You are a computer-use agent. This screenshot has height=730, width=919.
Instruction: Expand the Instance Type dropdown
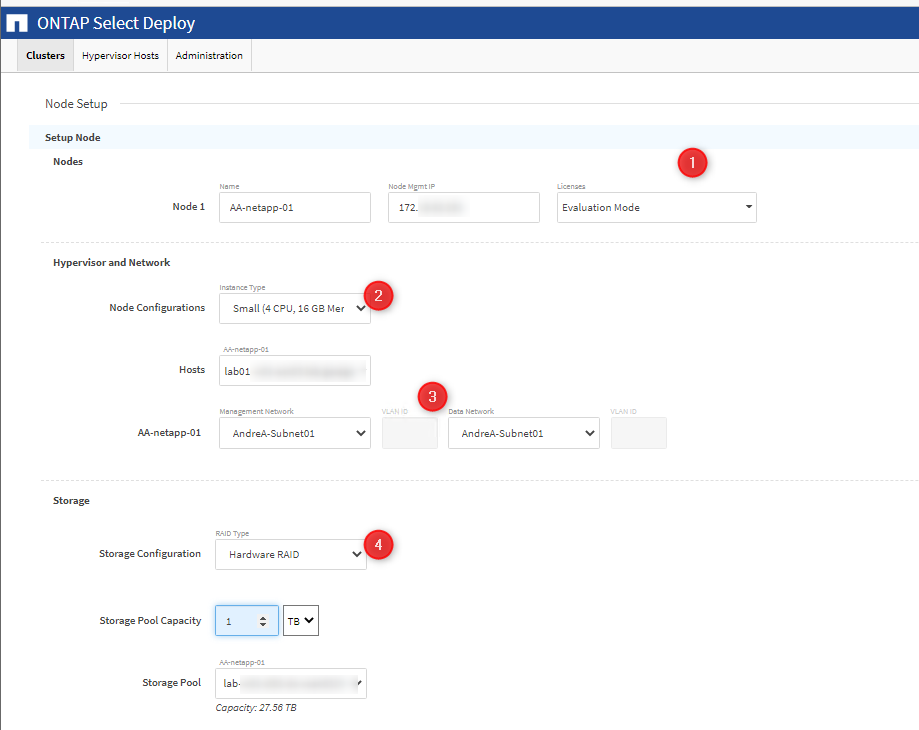click(x=294, y=309)
